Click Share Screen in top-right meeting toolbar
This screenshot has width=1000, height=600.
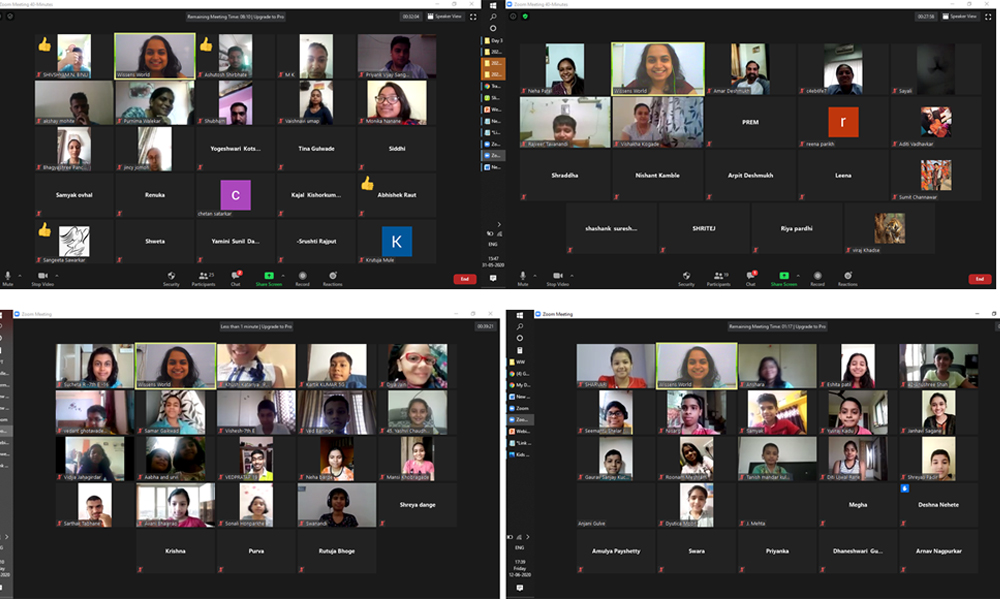pyautogui.click(x=785, y=277)
